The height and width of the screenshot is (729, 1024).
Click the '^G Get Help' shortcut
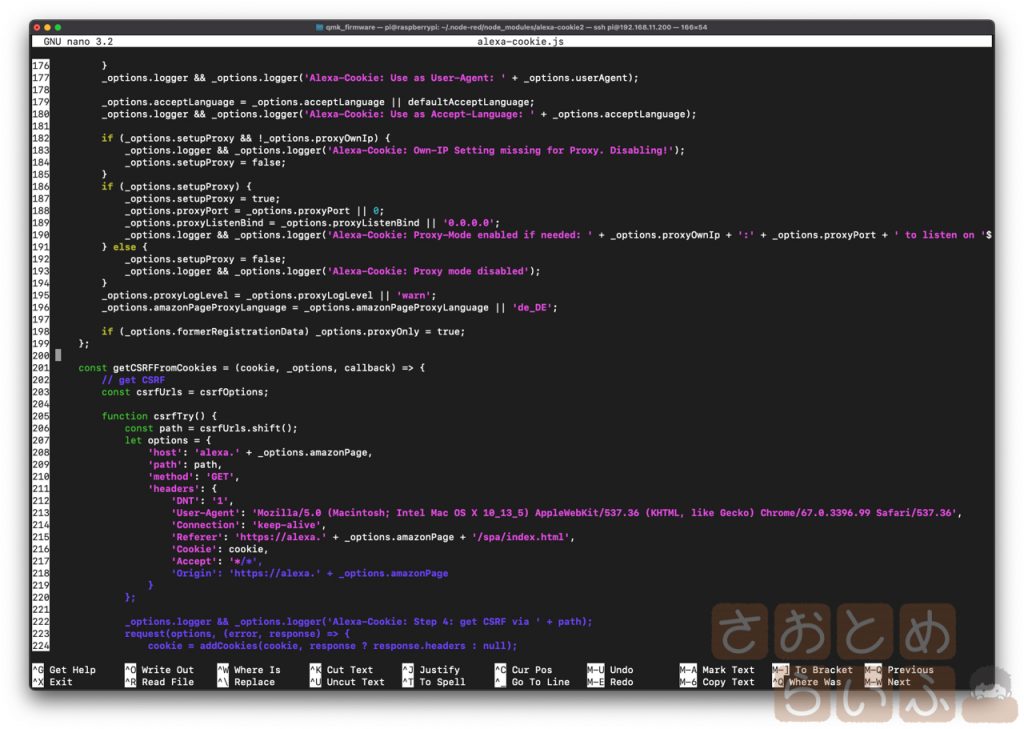pos(65,670)
